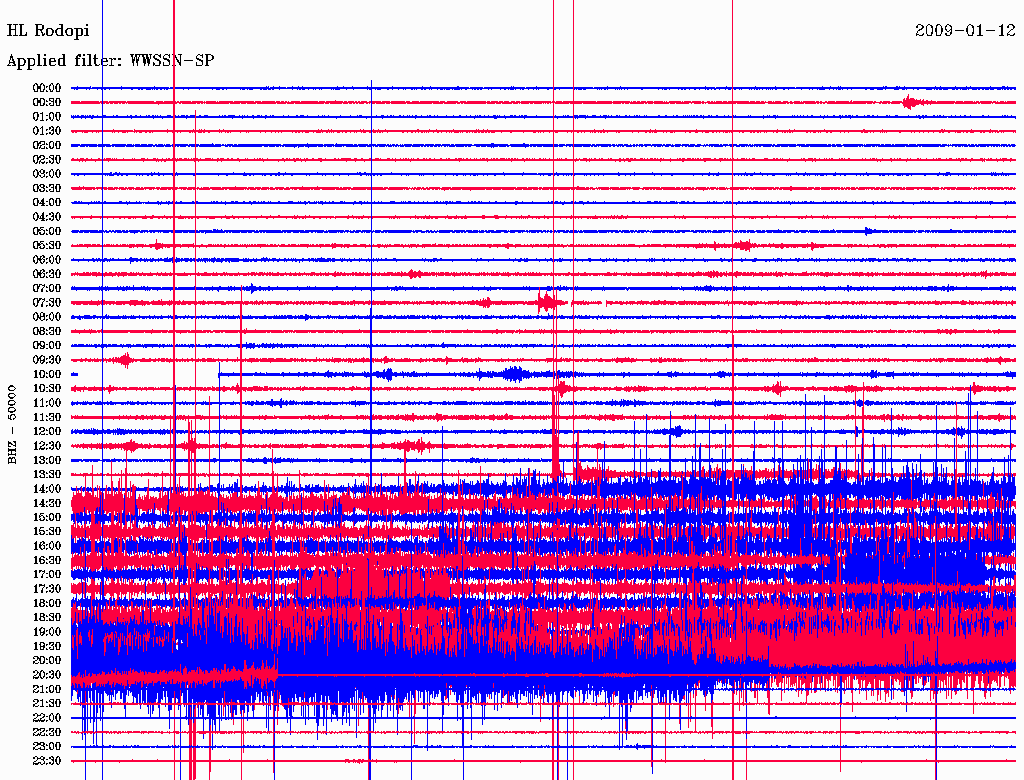Screen dimensions: 1024x780
Task: Click the 'Applied filter: WWSSN-SP' label
Action: 110,61
